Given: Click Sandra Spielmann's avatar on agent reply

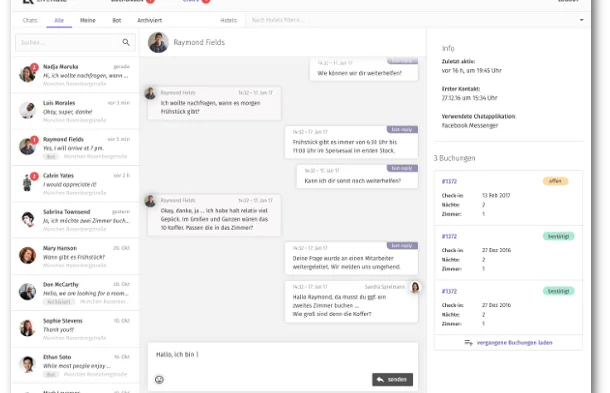Looking at the screenshot, I should tap(415, 287).
